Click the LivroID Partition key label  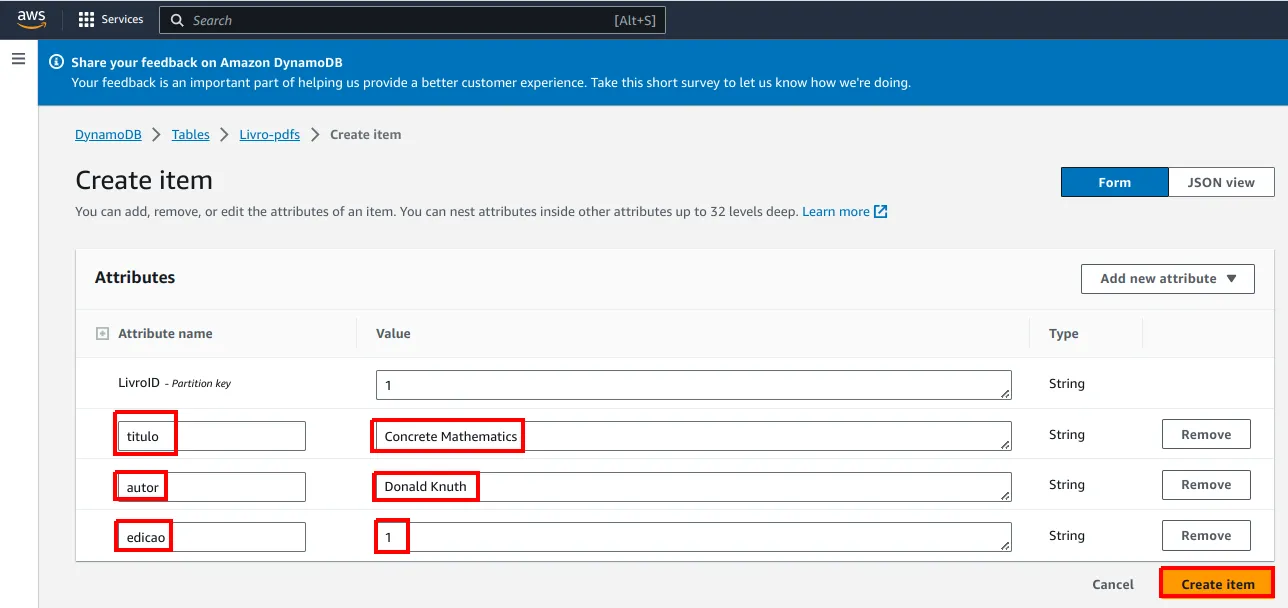point(174,383)
